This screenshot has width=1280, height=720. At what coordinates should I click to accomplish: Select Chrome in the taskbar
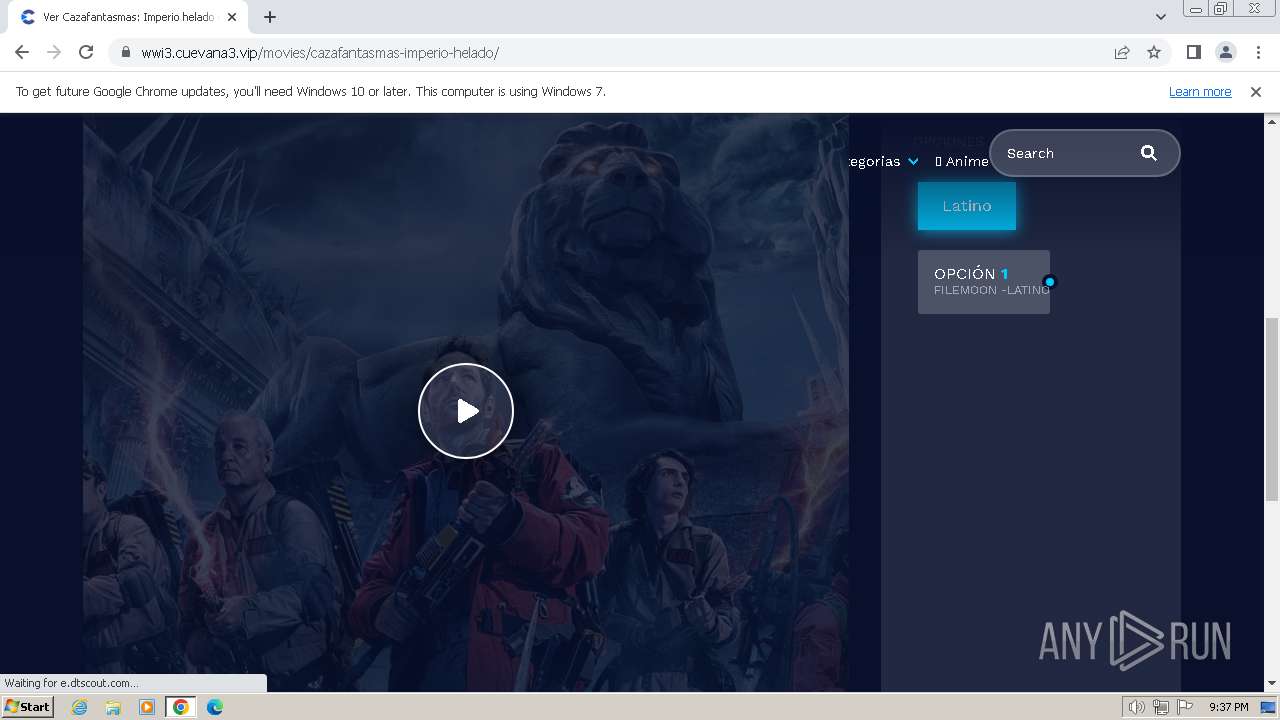click(180, 707)
